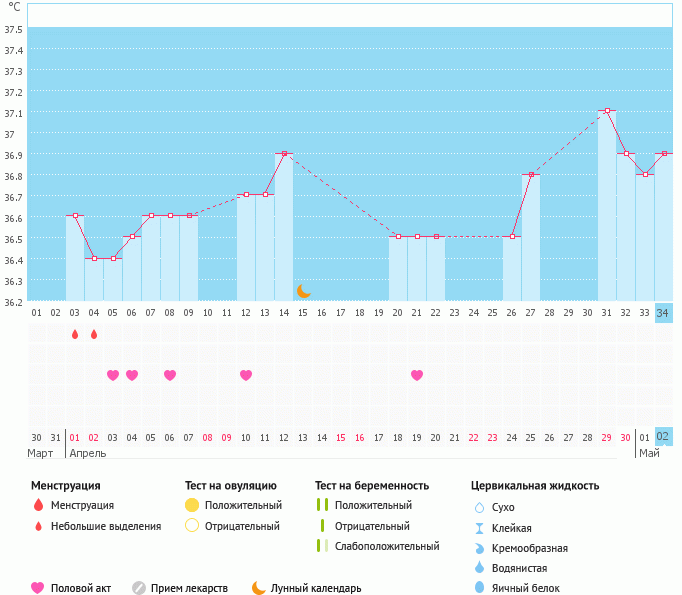Viewport: 682px width, 595px height.
Task: Click the menstruation drop on cycle day 04
Action: 94,334
